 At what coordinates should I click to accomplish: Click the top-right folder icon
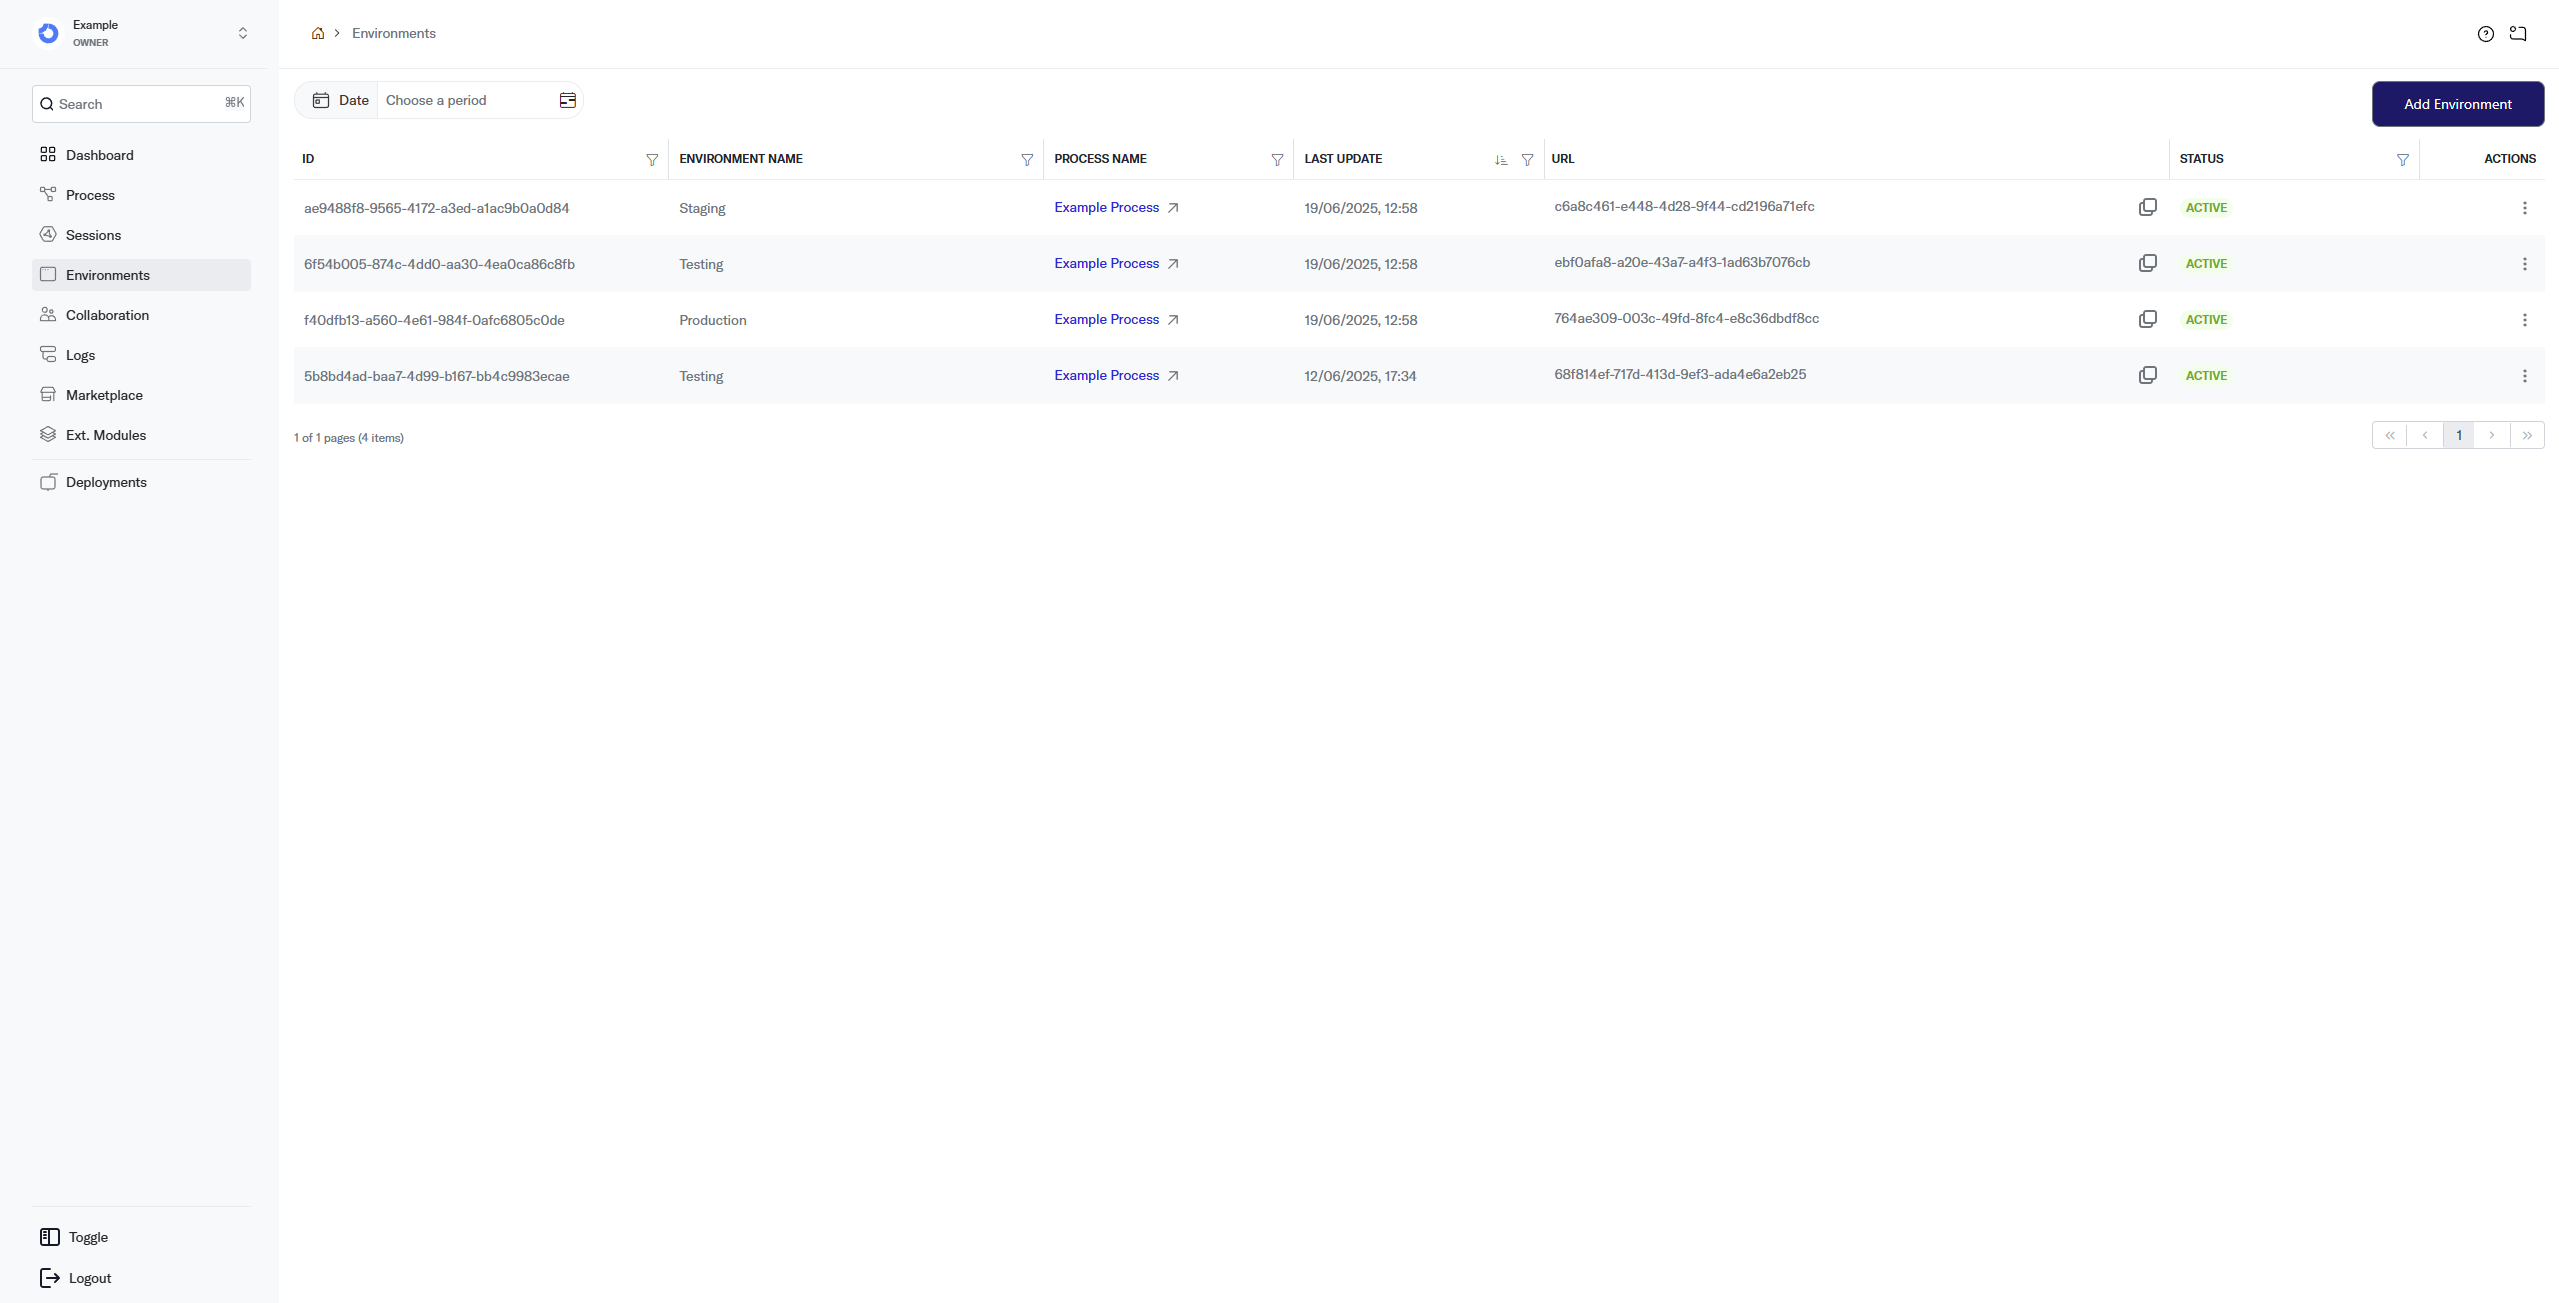click(2518, 34)
